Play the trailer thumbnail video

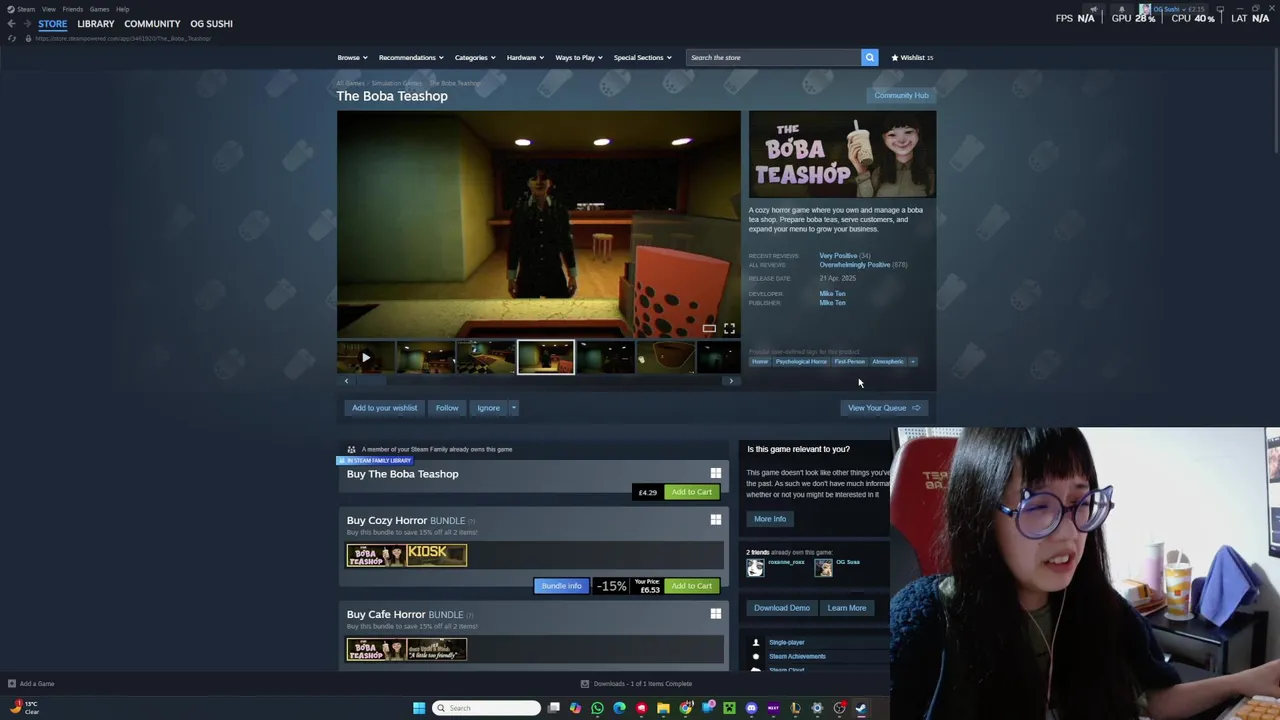[x=366, y=357]
